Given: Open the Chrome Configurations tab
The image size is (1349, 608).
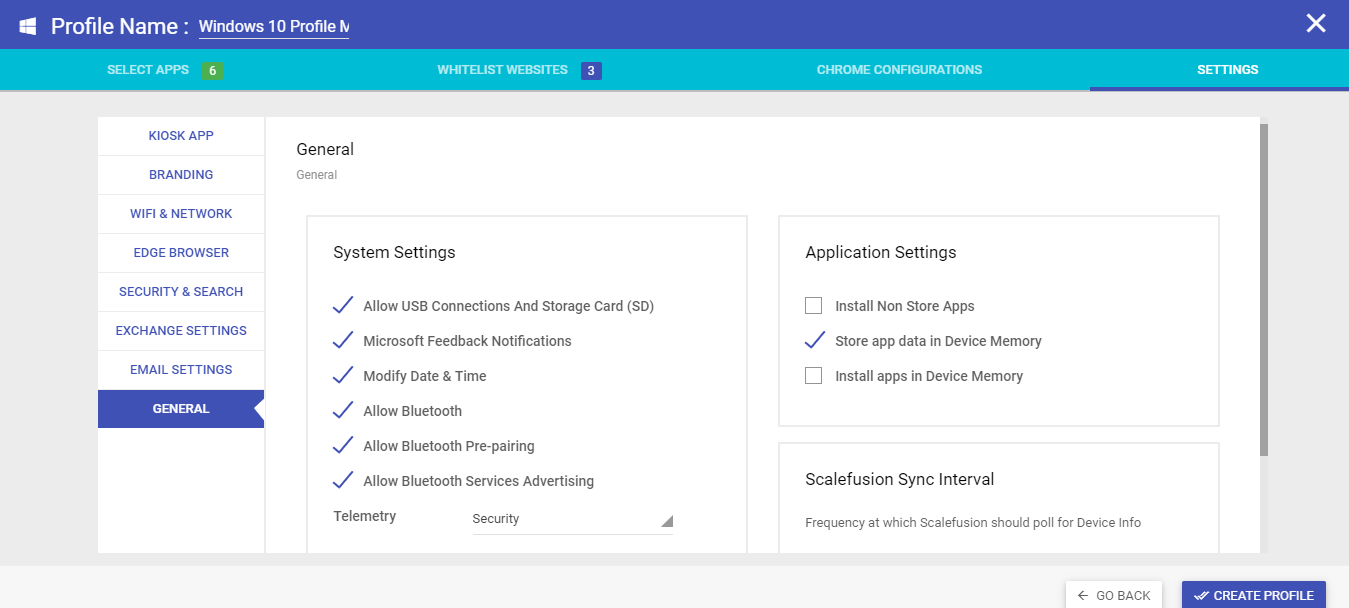Looking at the screenshot, I should [x=899, y=70].
